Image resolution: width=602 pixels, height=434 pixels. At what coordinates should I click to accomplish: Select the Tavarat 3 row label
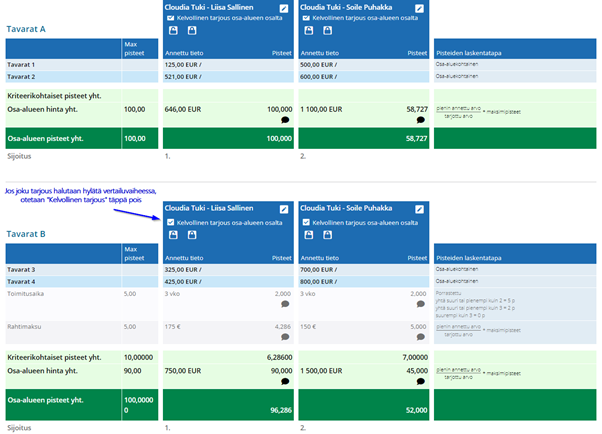(21, 270)
